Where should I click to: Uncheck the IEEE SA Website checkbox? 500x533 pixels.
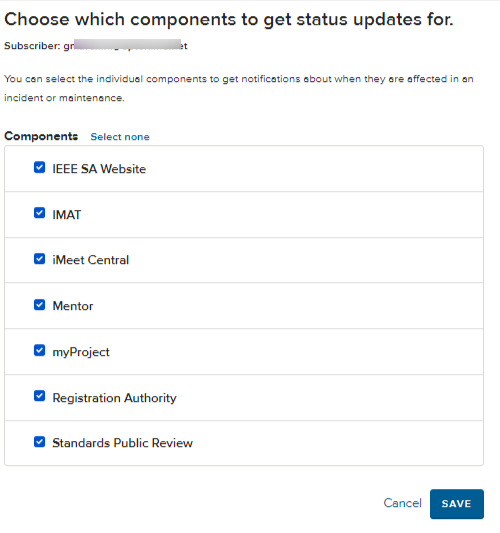[39, 167]
